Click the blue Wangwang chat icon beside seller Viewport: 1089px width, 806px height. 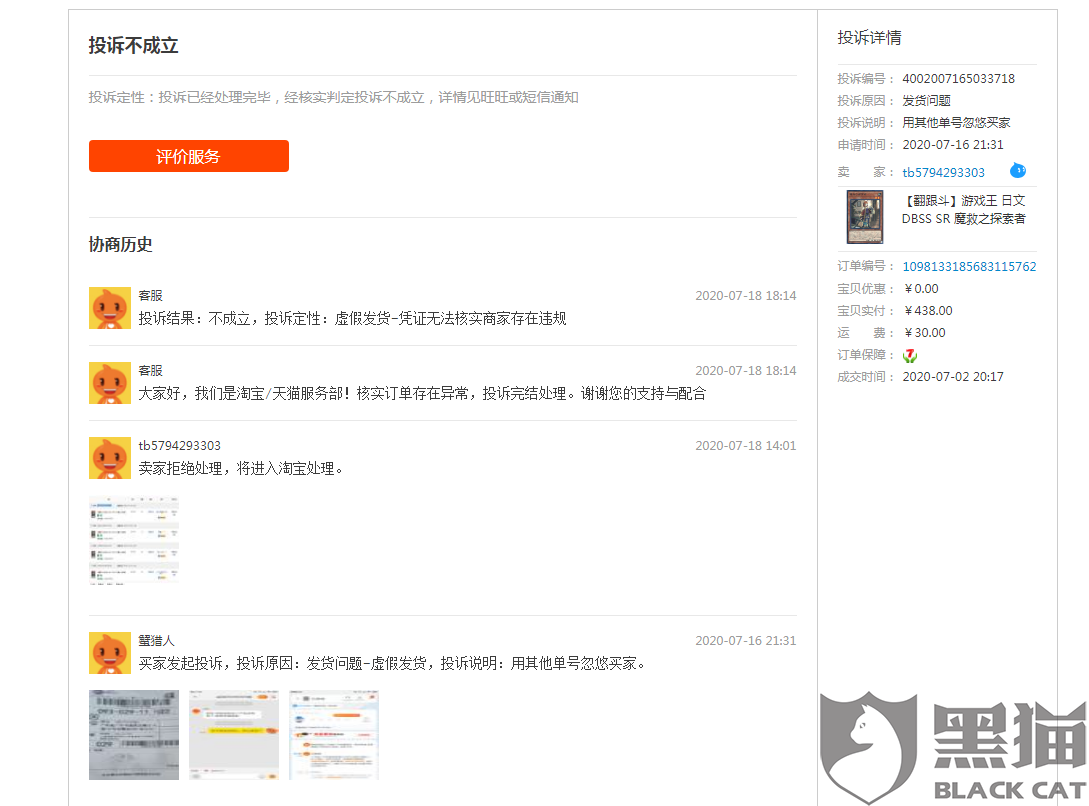point(1017,170)
